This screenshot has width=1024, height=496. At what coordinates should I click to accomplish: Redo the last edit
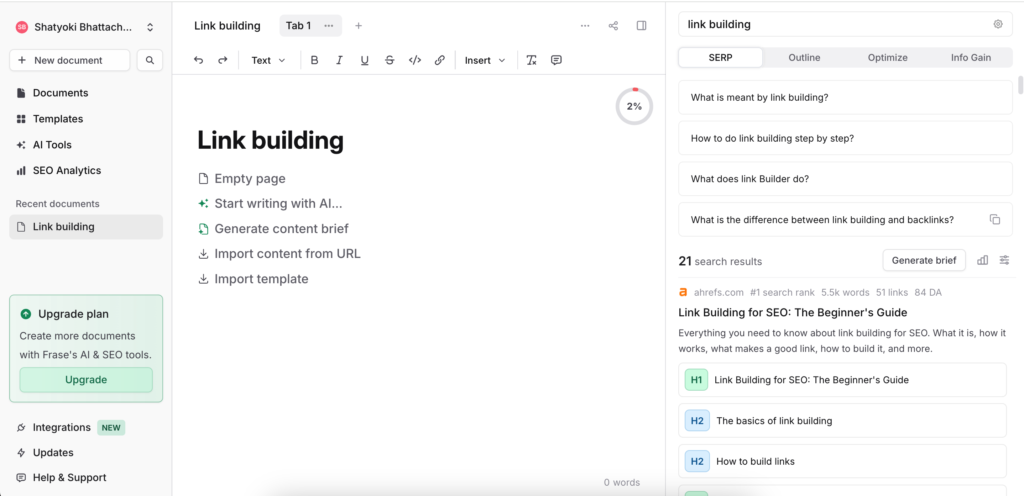click(223, 60)
